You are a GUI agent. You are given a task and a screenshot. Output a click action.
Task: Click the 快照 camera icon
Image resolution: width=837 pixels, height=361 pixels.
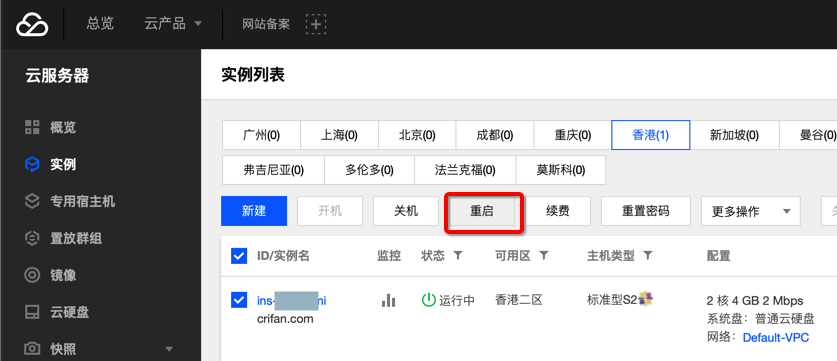pyautogui.click(x=32, y=349)
